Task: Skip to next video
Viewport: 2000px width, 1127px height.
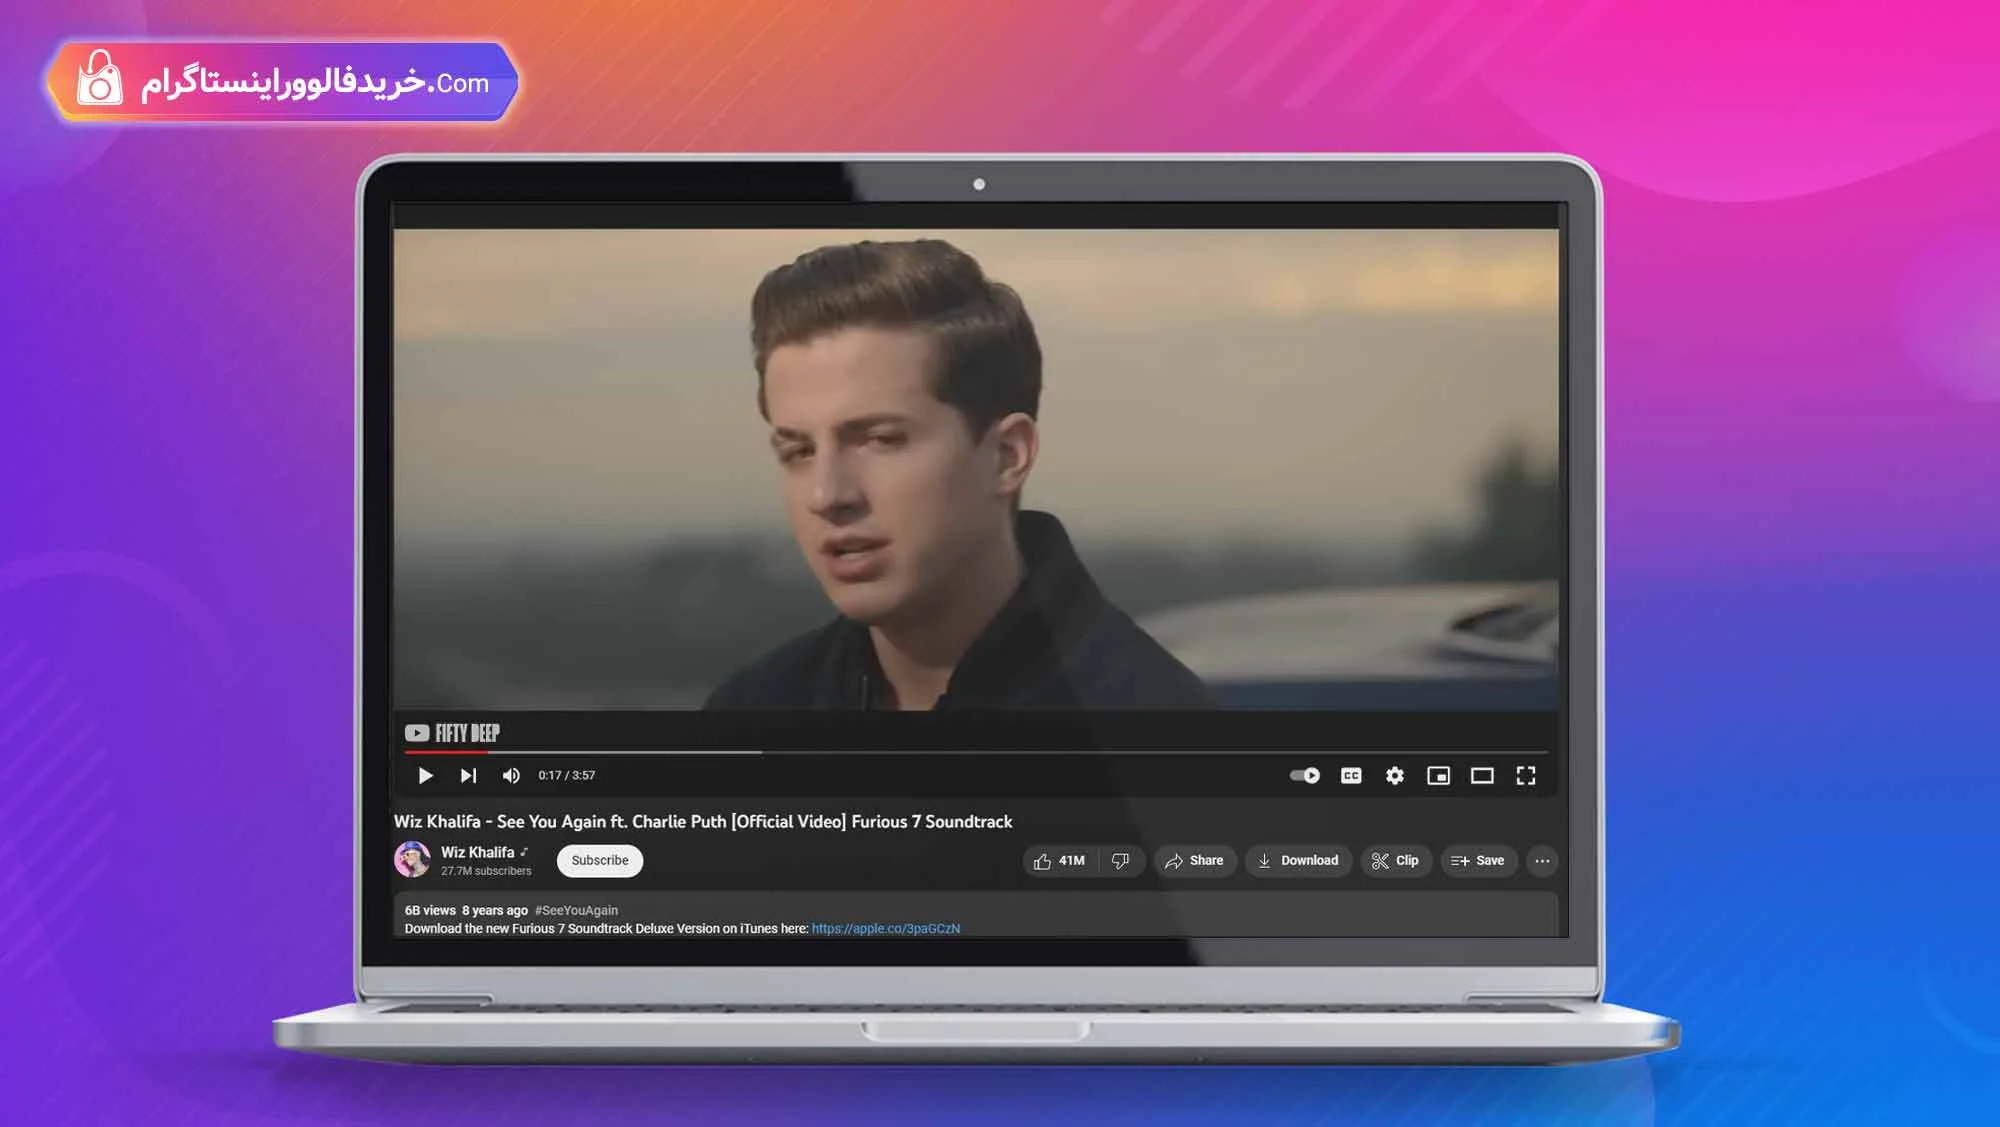Action: tap(468, 776)
